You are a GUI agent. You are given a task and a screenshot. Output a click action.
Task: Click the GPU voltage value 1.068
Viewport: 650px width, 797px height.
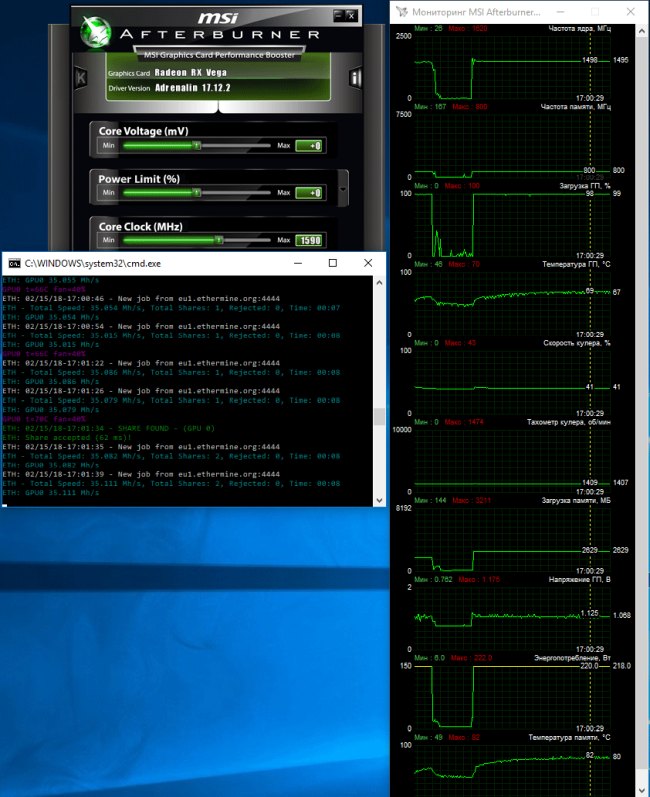(622, 616)
